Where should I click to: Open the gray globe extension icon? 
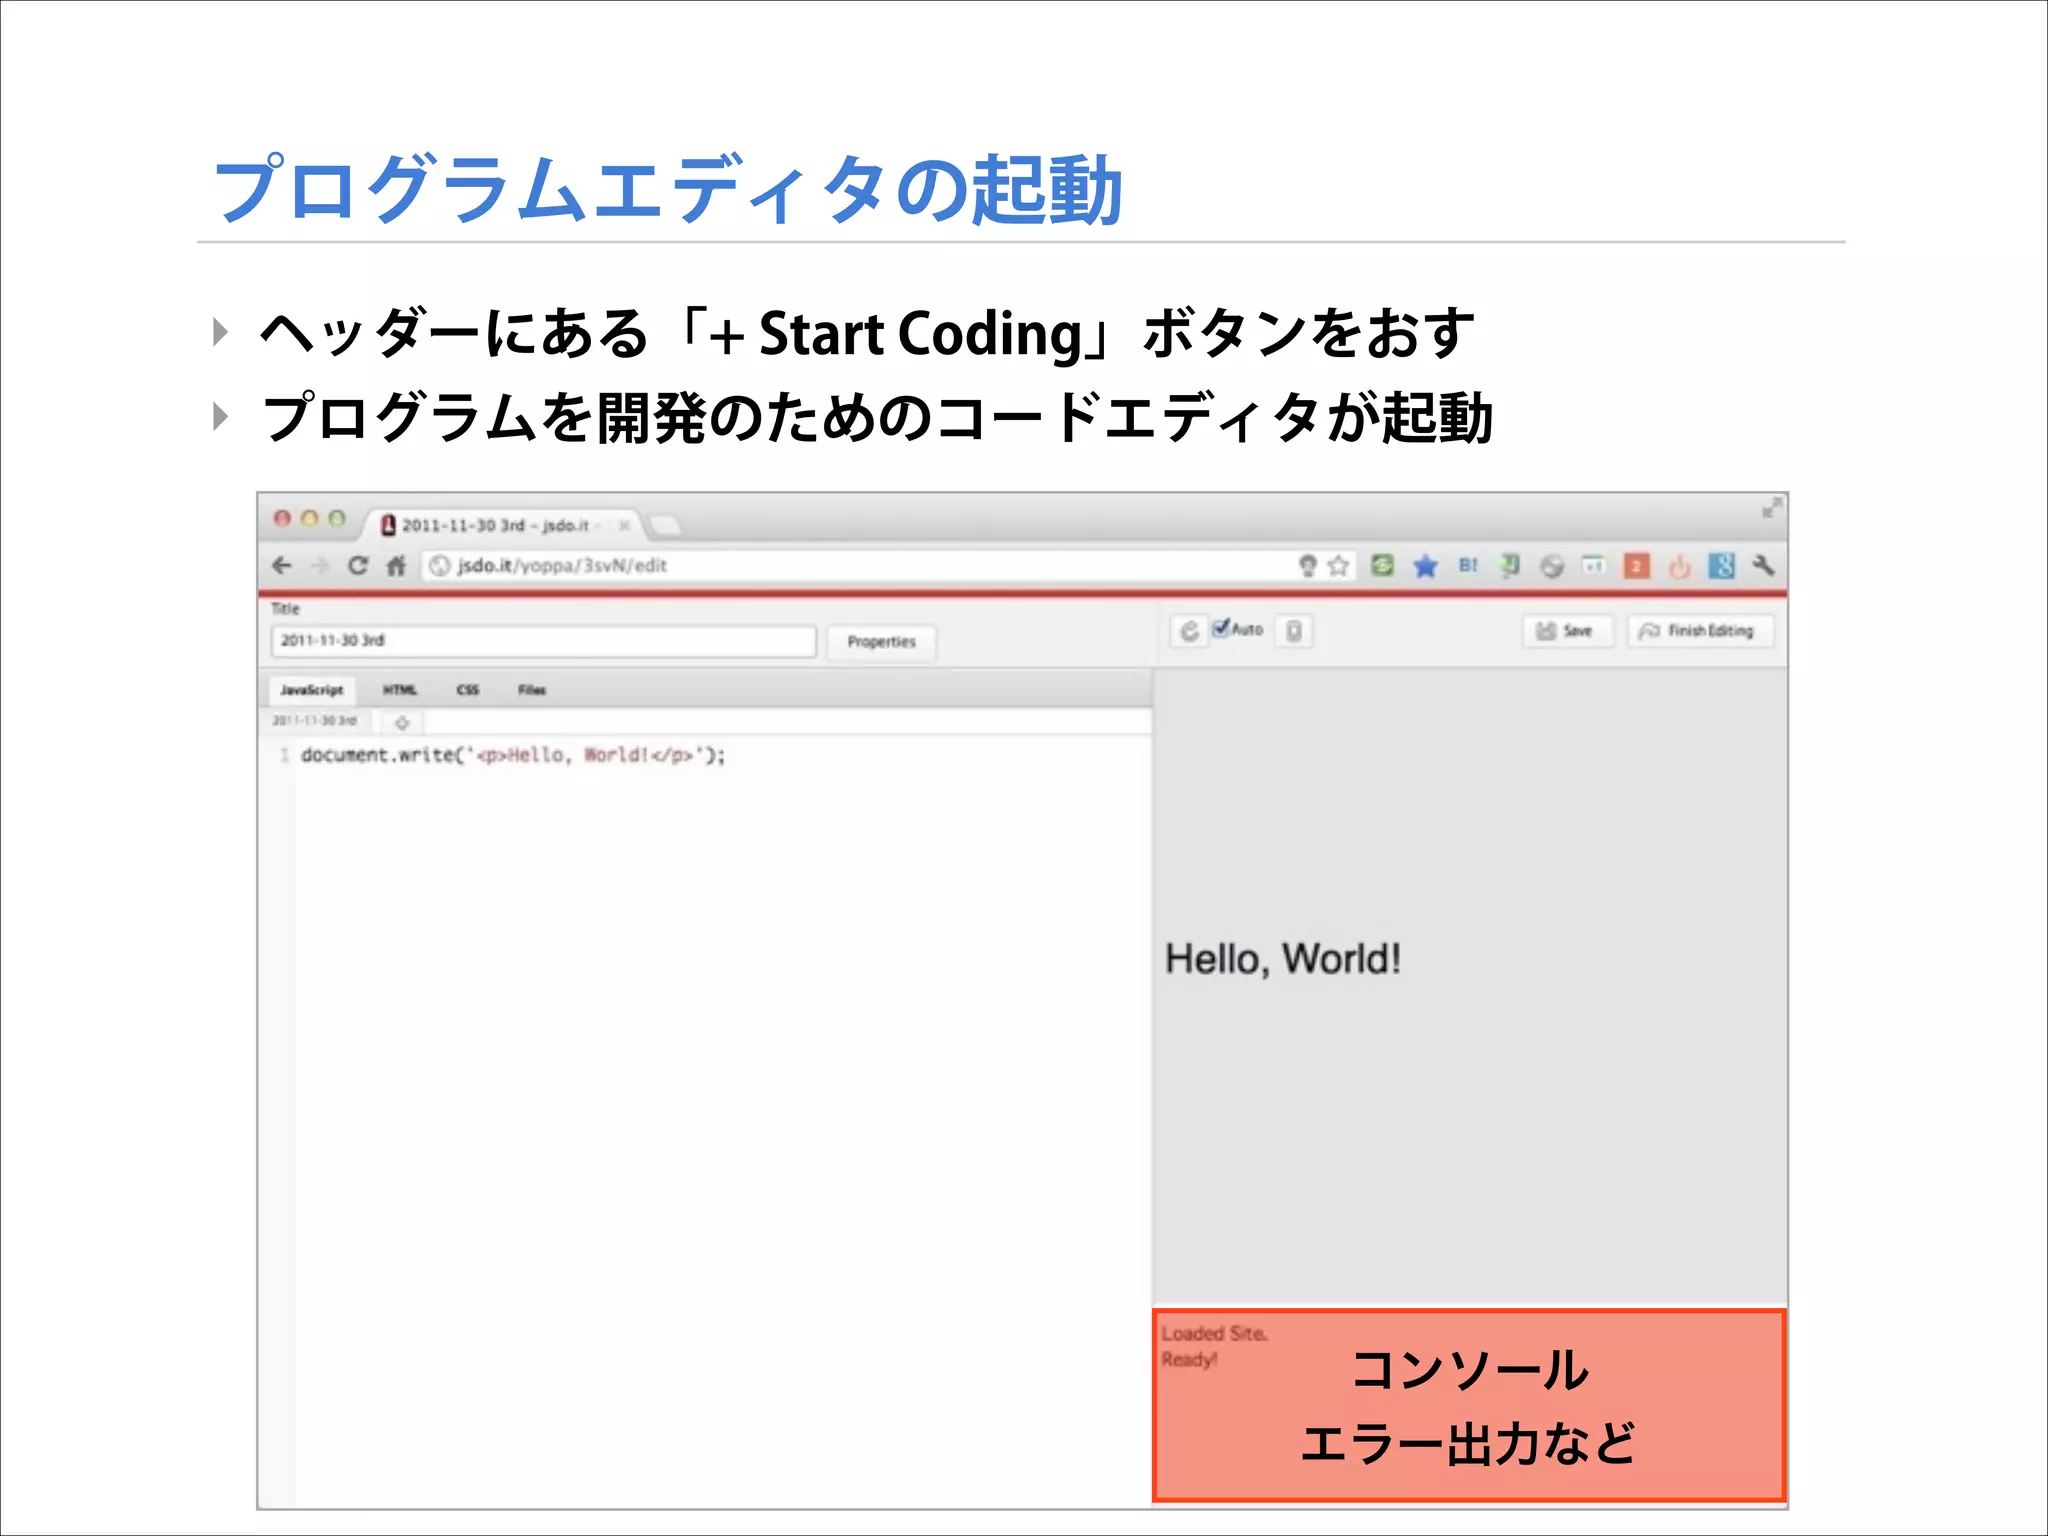[x=1552, y=567]
